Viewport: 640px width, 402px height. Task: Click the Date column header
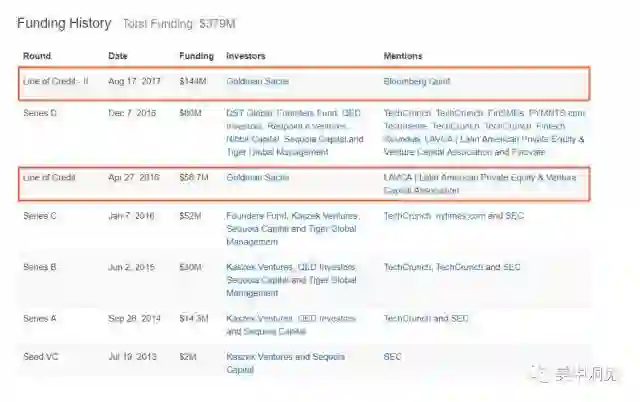(x=118, y=55)
